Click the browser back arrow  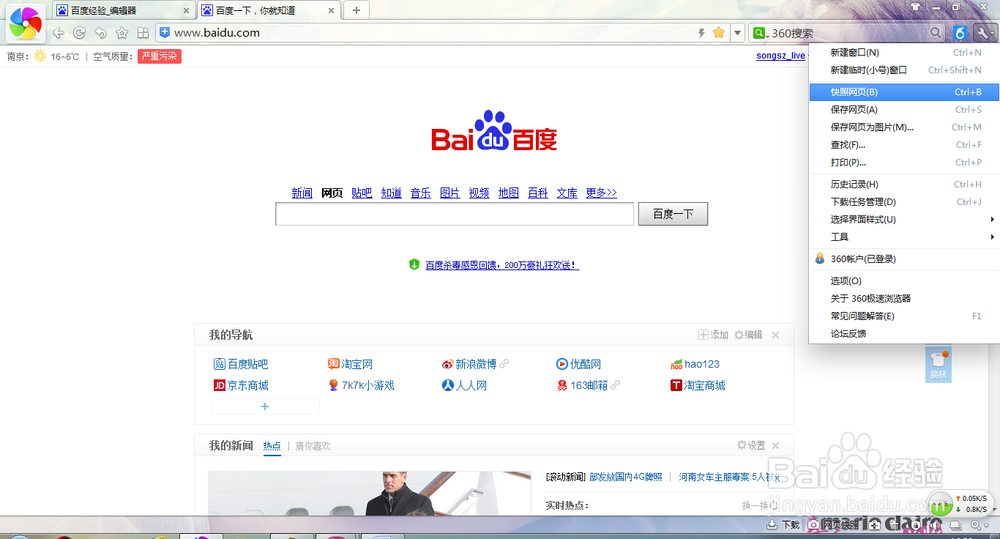(x=59, y=33)
